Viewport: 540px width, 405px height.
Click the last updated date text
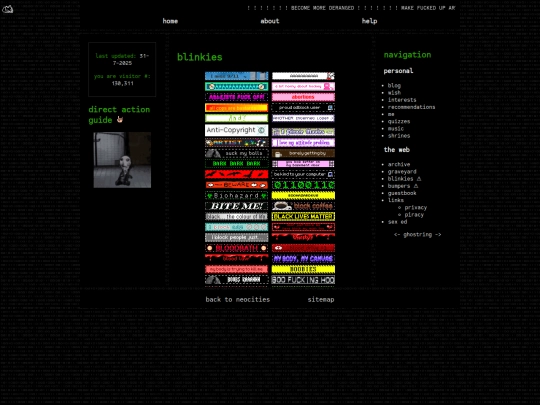click(x=122, y=59)
